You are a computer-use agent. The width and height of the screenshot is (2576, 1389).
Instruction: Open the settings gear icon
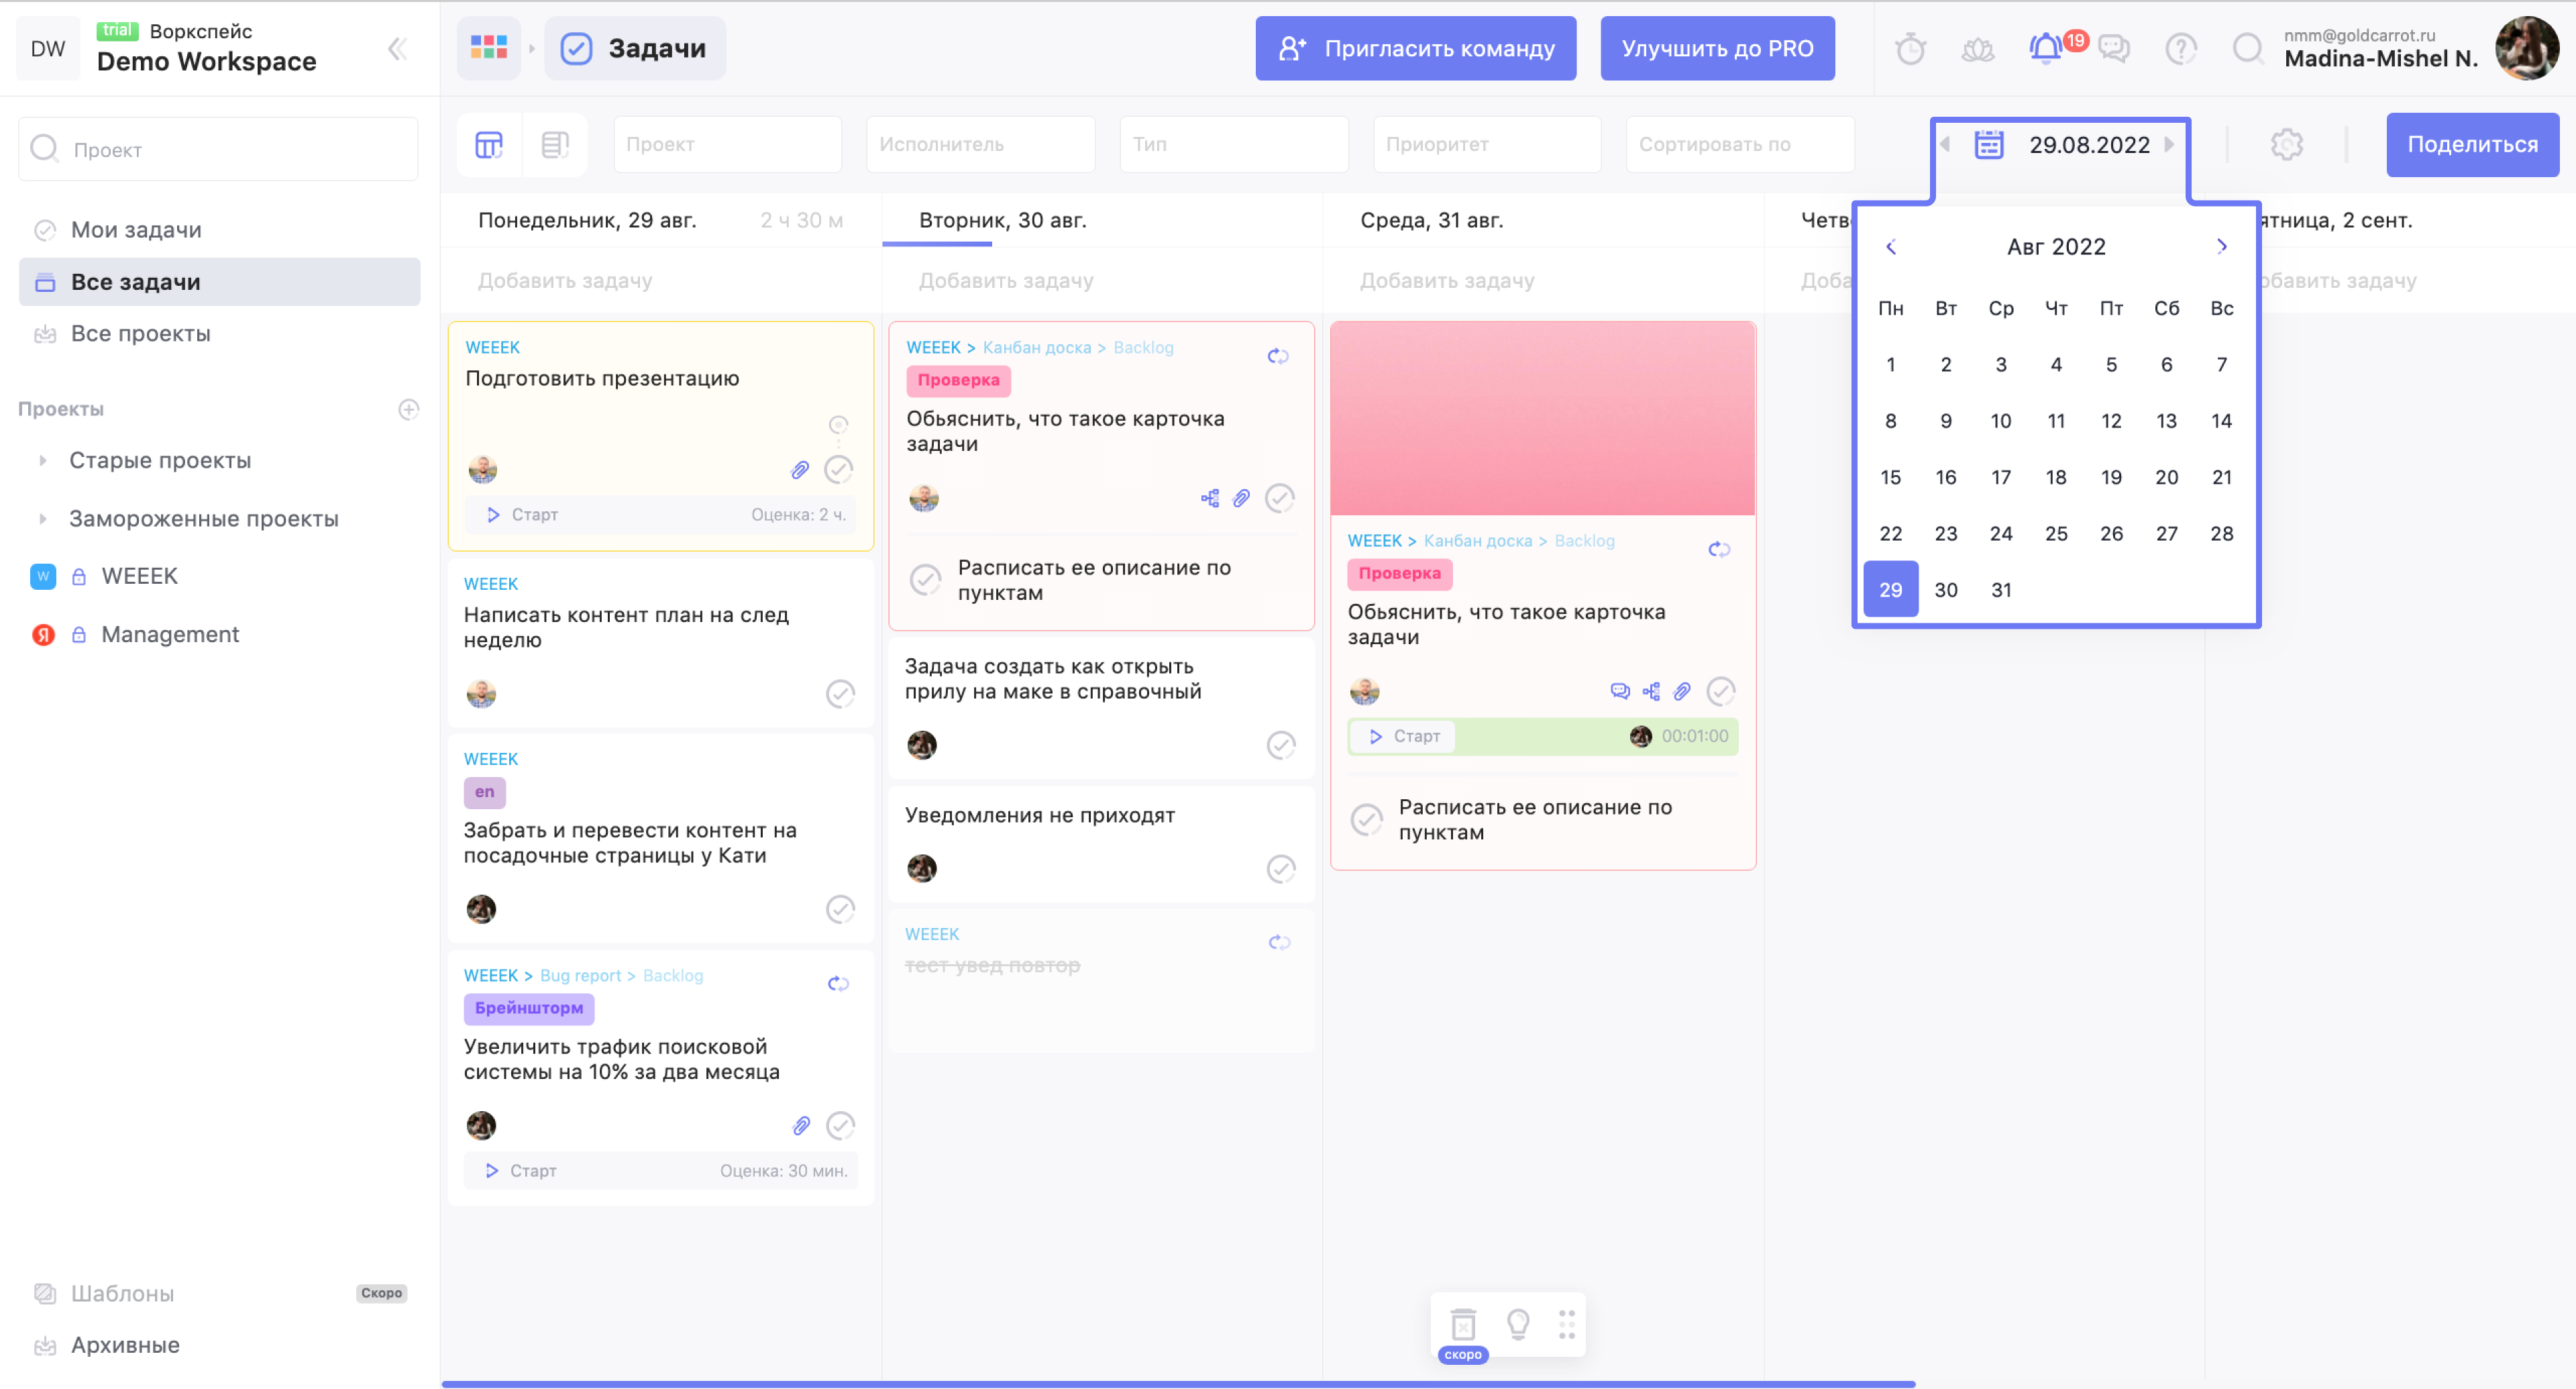[x=2286, y=145]
